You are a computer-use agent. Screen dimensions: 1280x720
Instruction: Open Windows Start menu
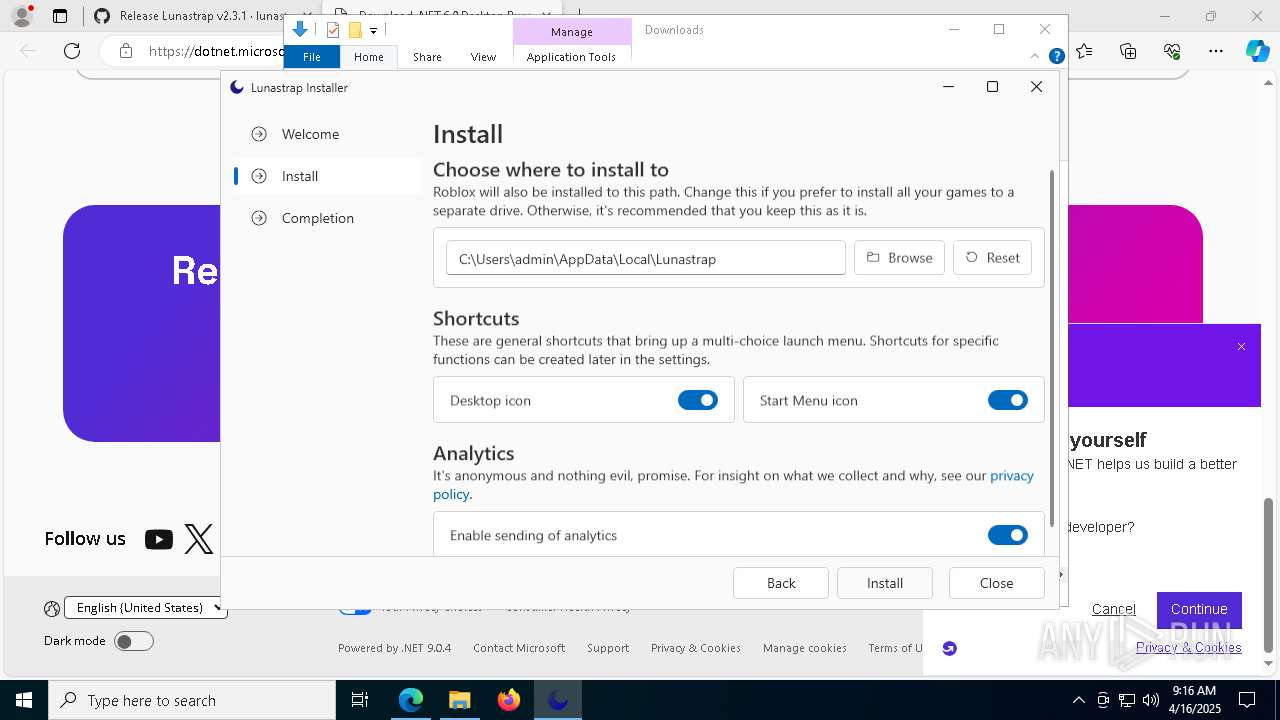pos(24,700)
